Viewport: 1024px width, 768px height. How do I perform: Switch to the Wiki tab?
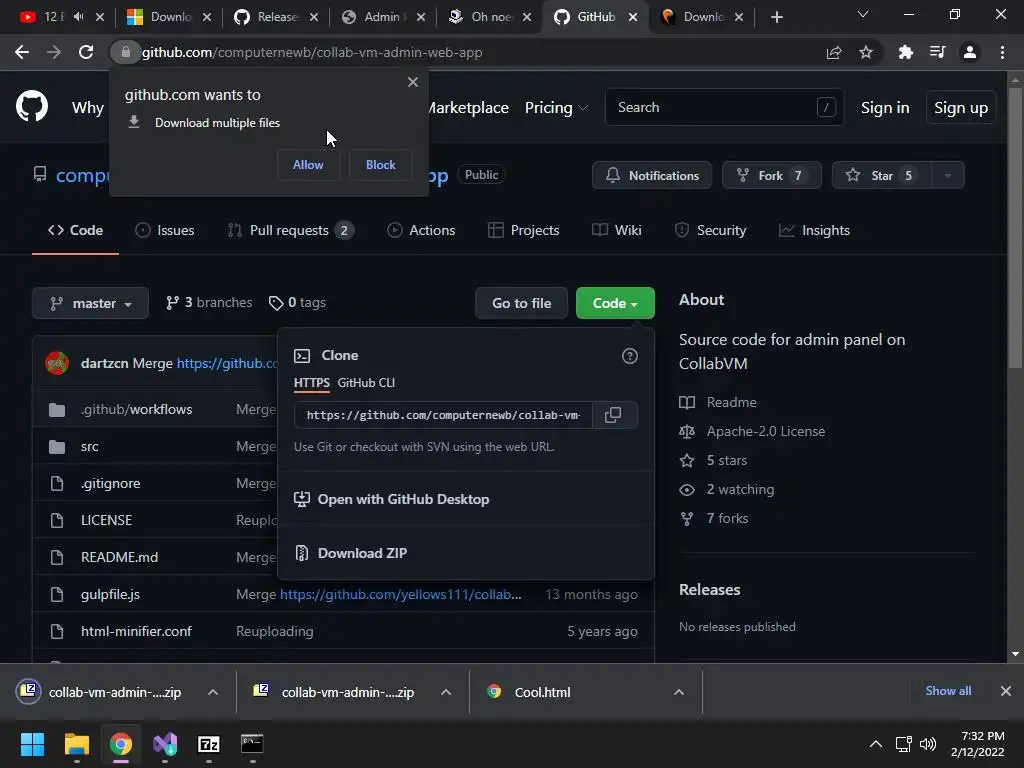616,231
